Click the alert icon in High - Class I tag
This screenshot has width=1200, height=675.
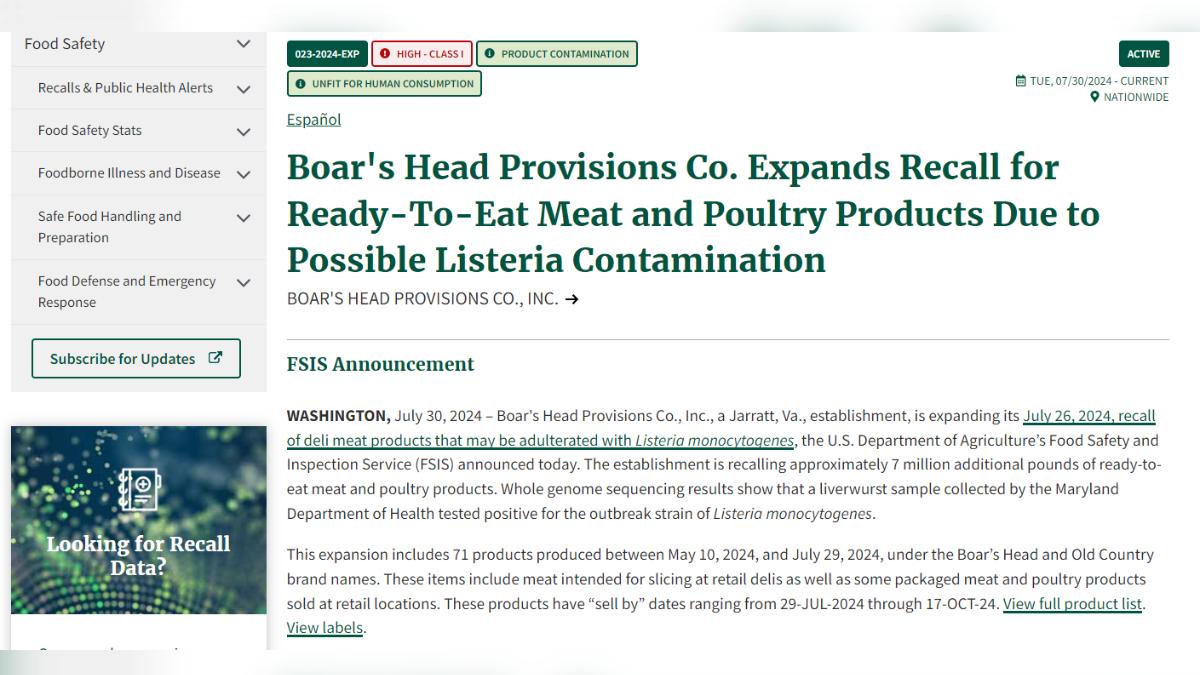[x=385, y=54]
